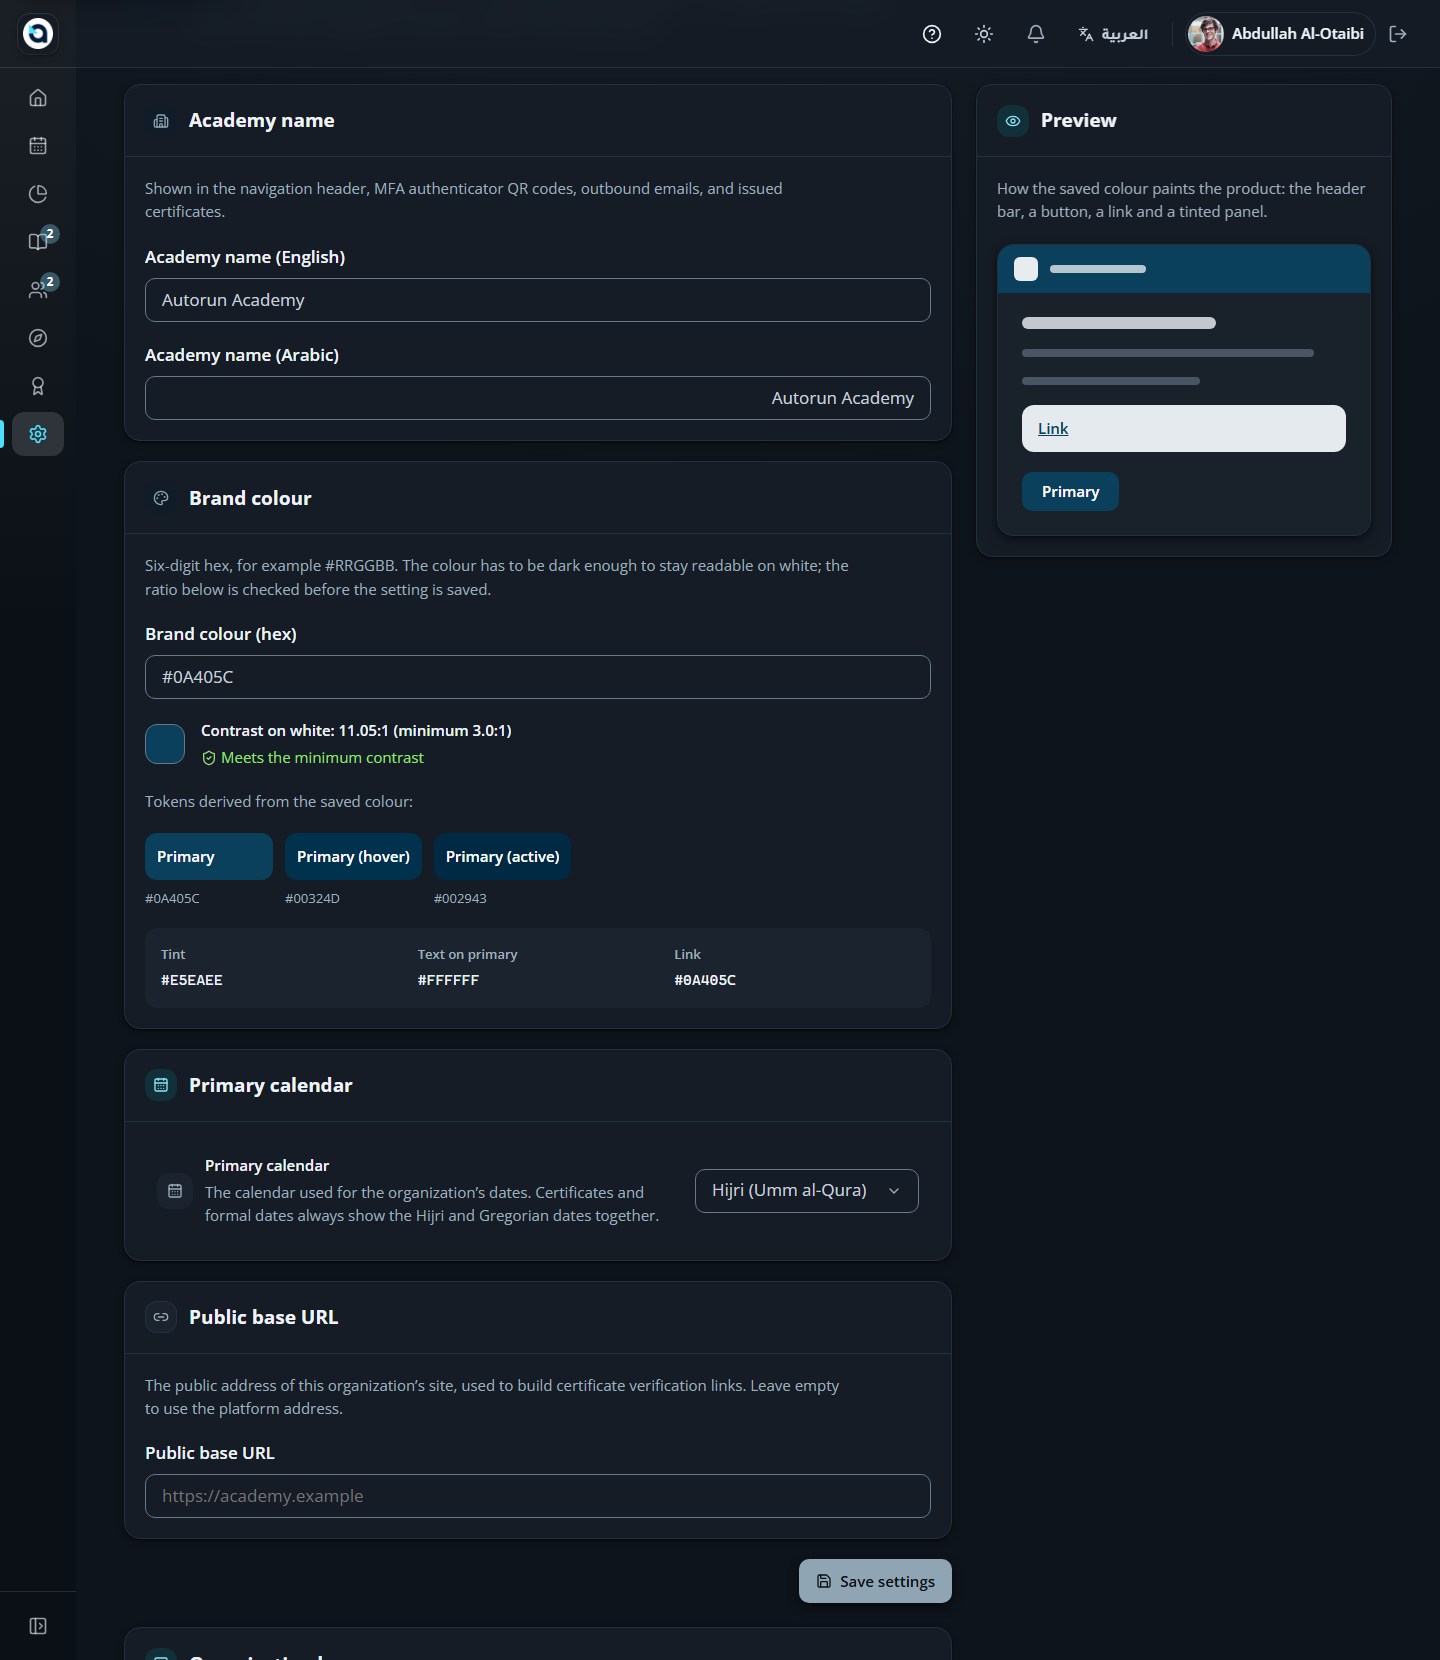Open the calendar icon in sidebar

pos(38,146)
